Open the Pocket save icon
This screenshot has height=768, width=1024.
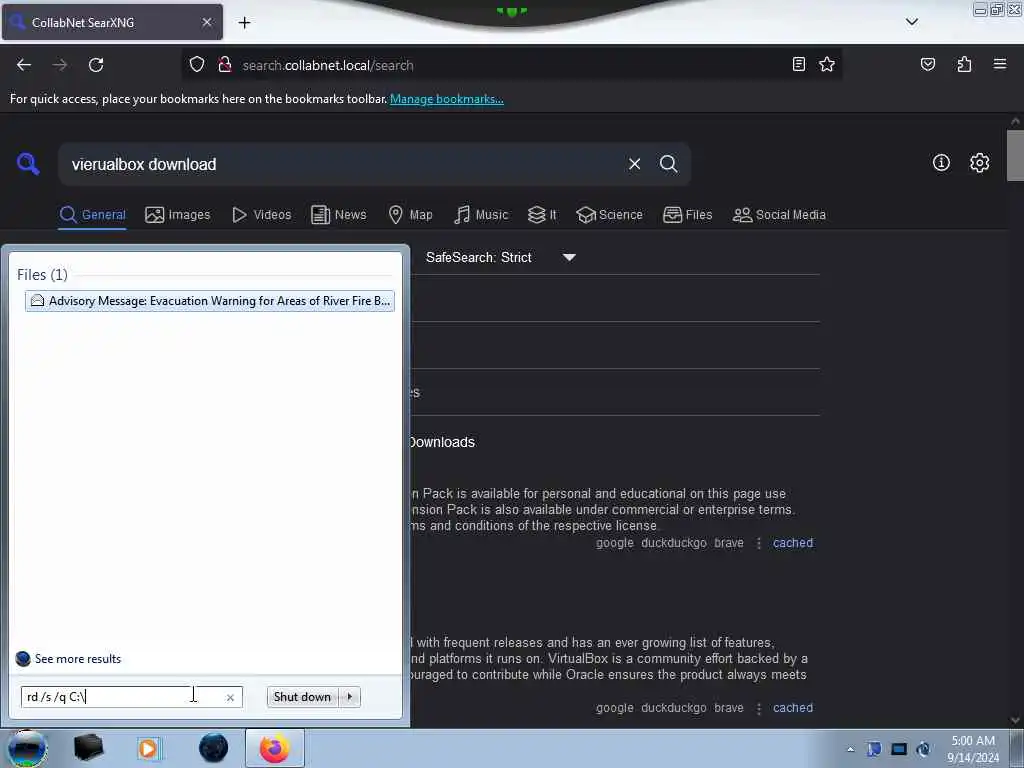pos(927,64)
